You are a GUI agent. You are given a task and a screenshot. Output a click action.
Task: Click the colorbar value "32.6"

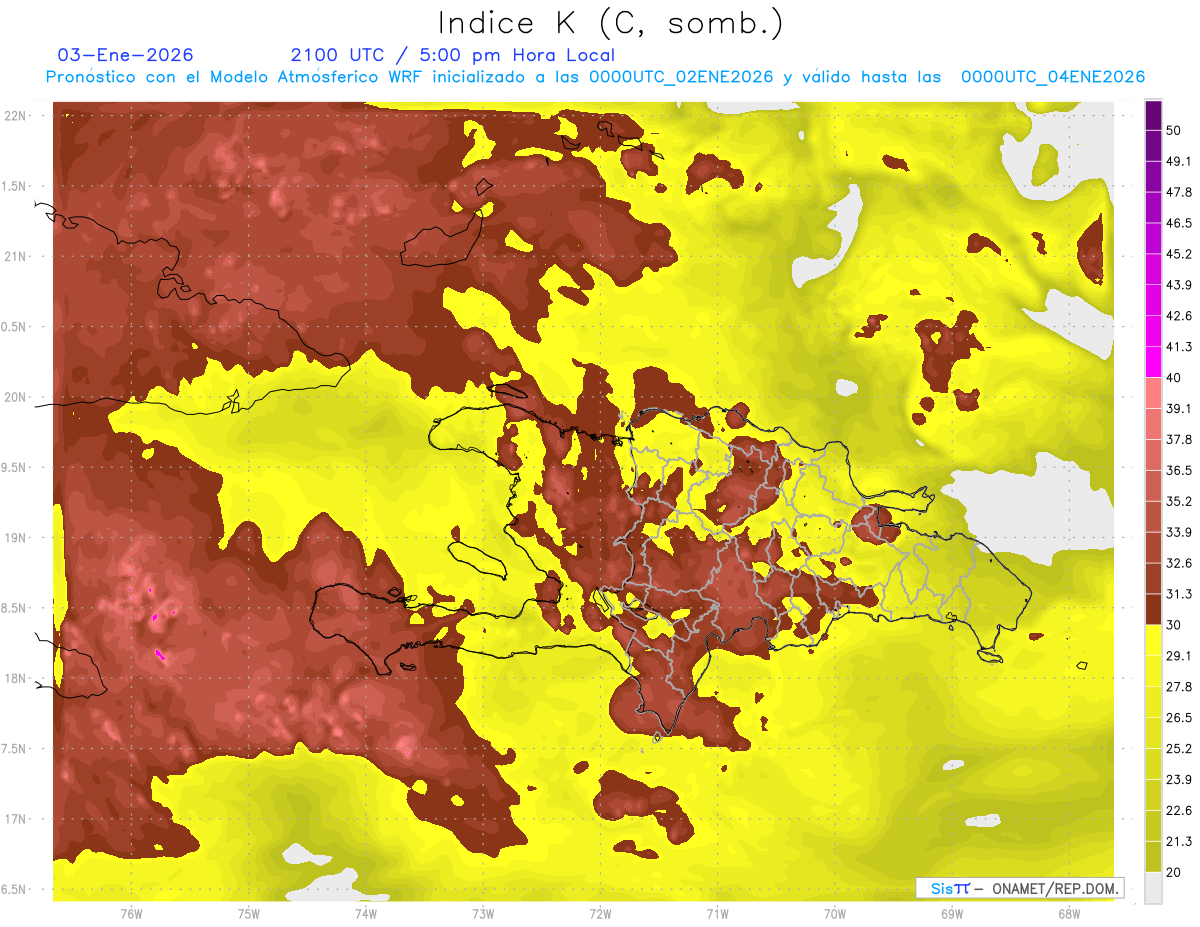click(1178, 563)
